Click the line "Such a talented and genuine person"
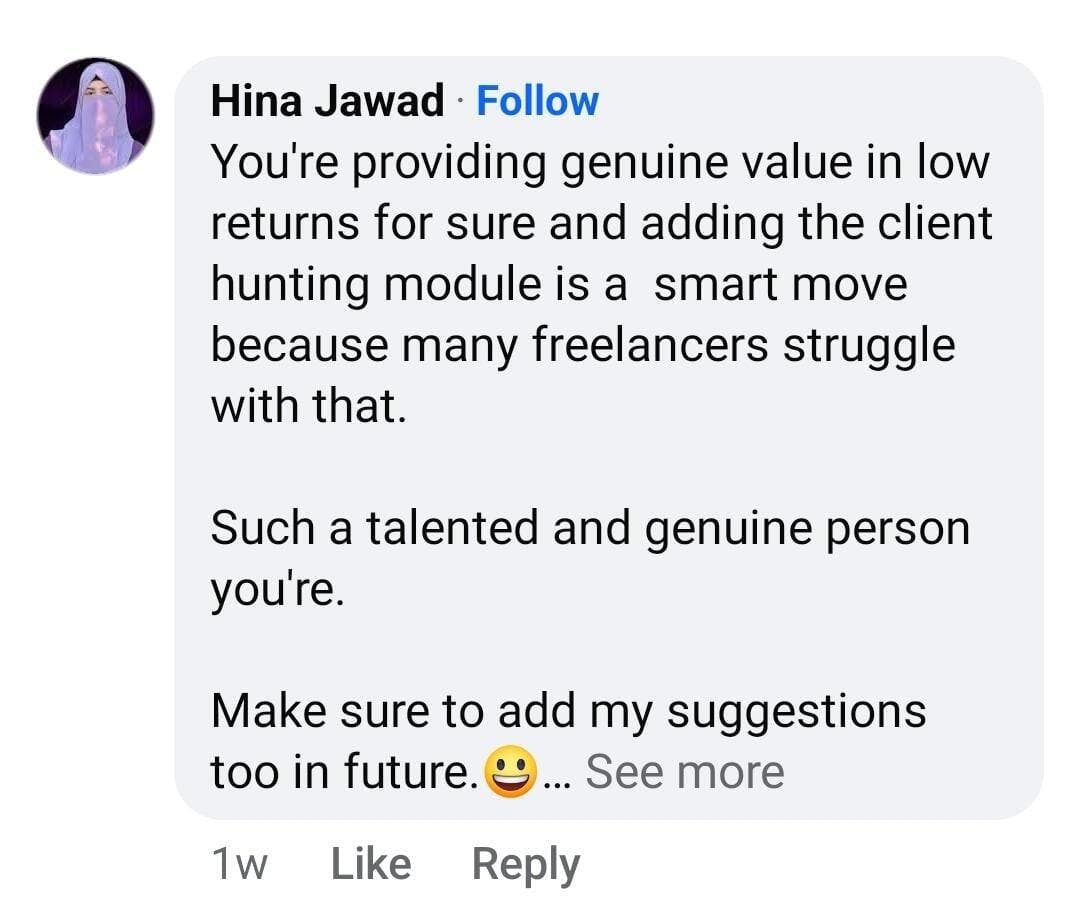 point(590,528)
